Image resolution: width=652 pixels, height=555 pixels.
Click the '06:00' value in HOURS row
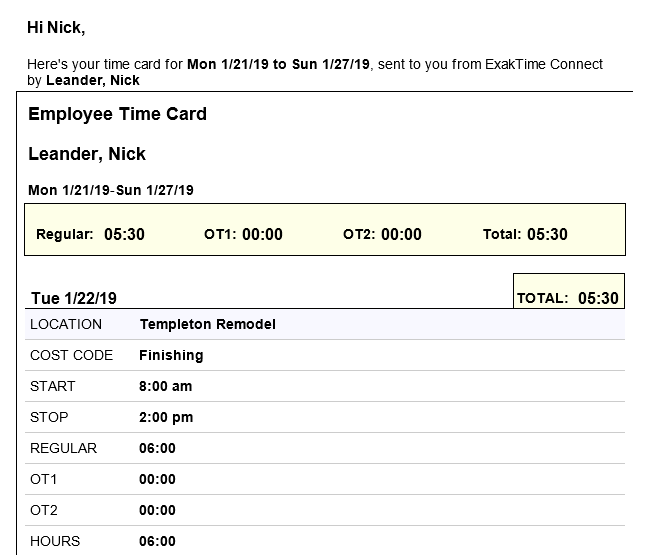tap(157, 541)
